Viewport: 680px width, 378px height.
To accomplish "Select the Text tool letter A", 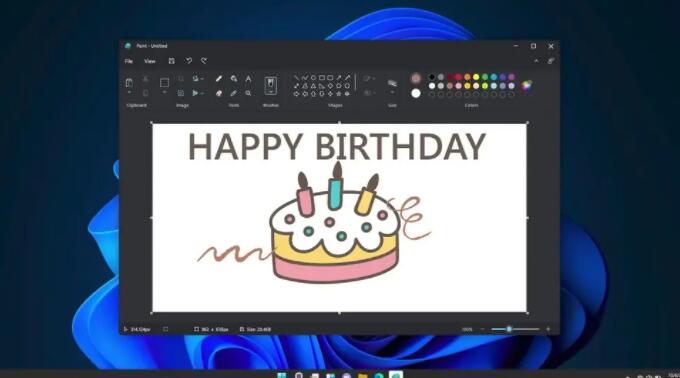I will 248,78.
